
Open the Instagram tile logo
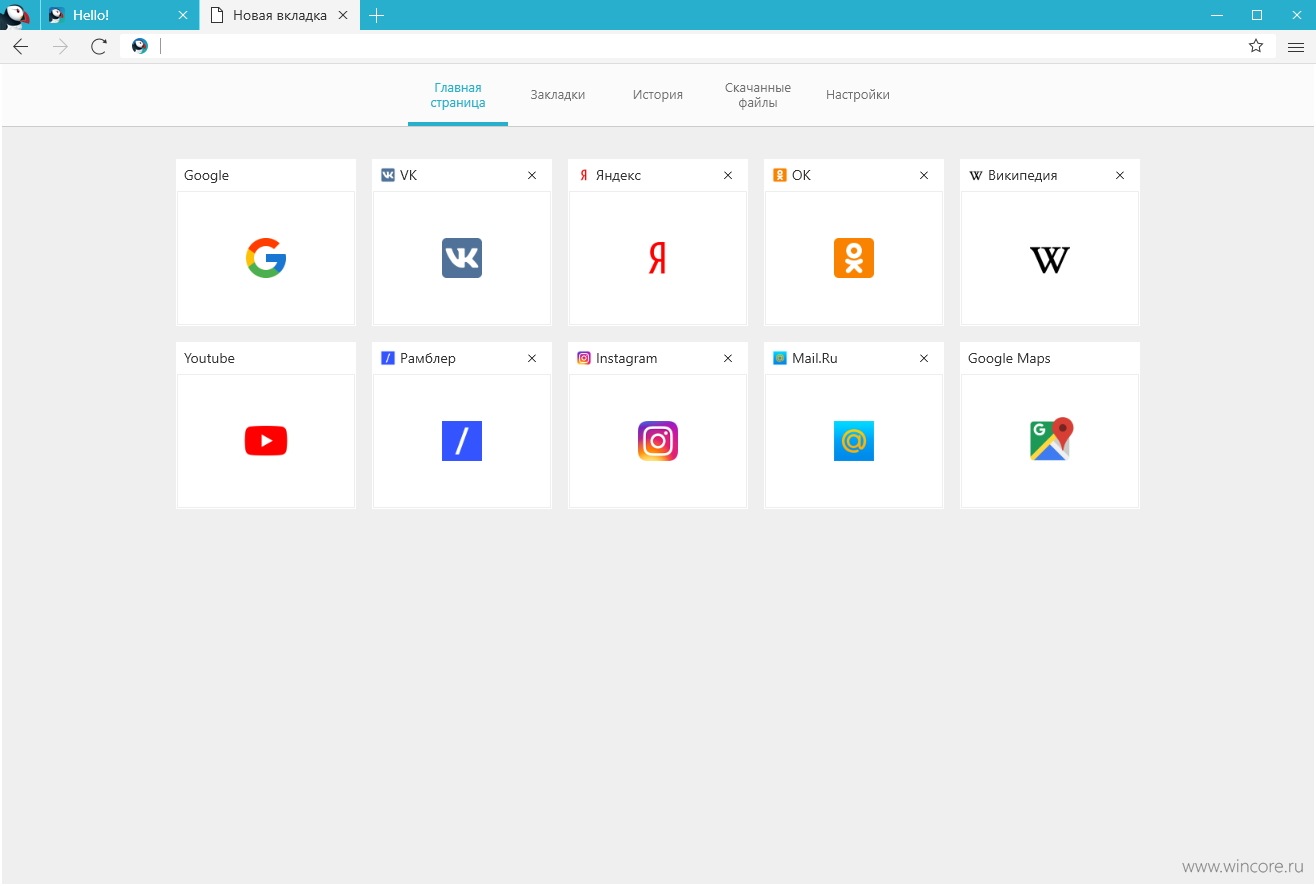pos(658,441)
